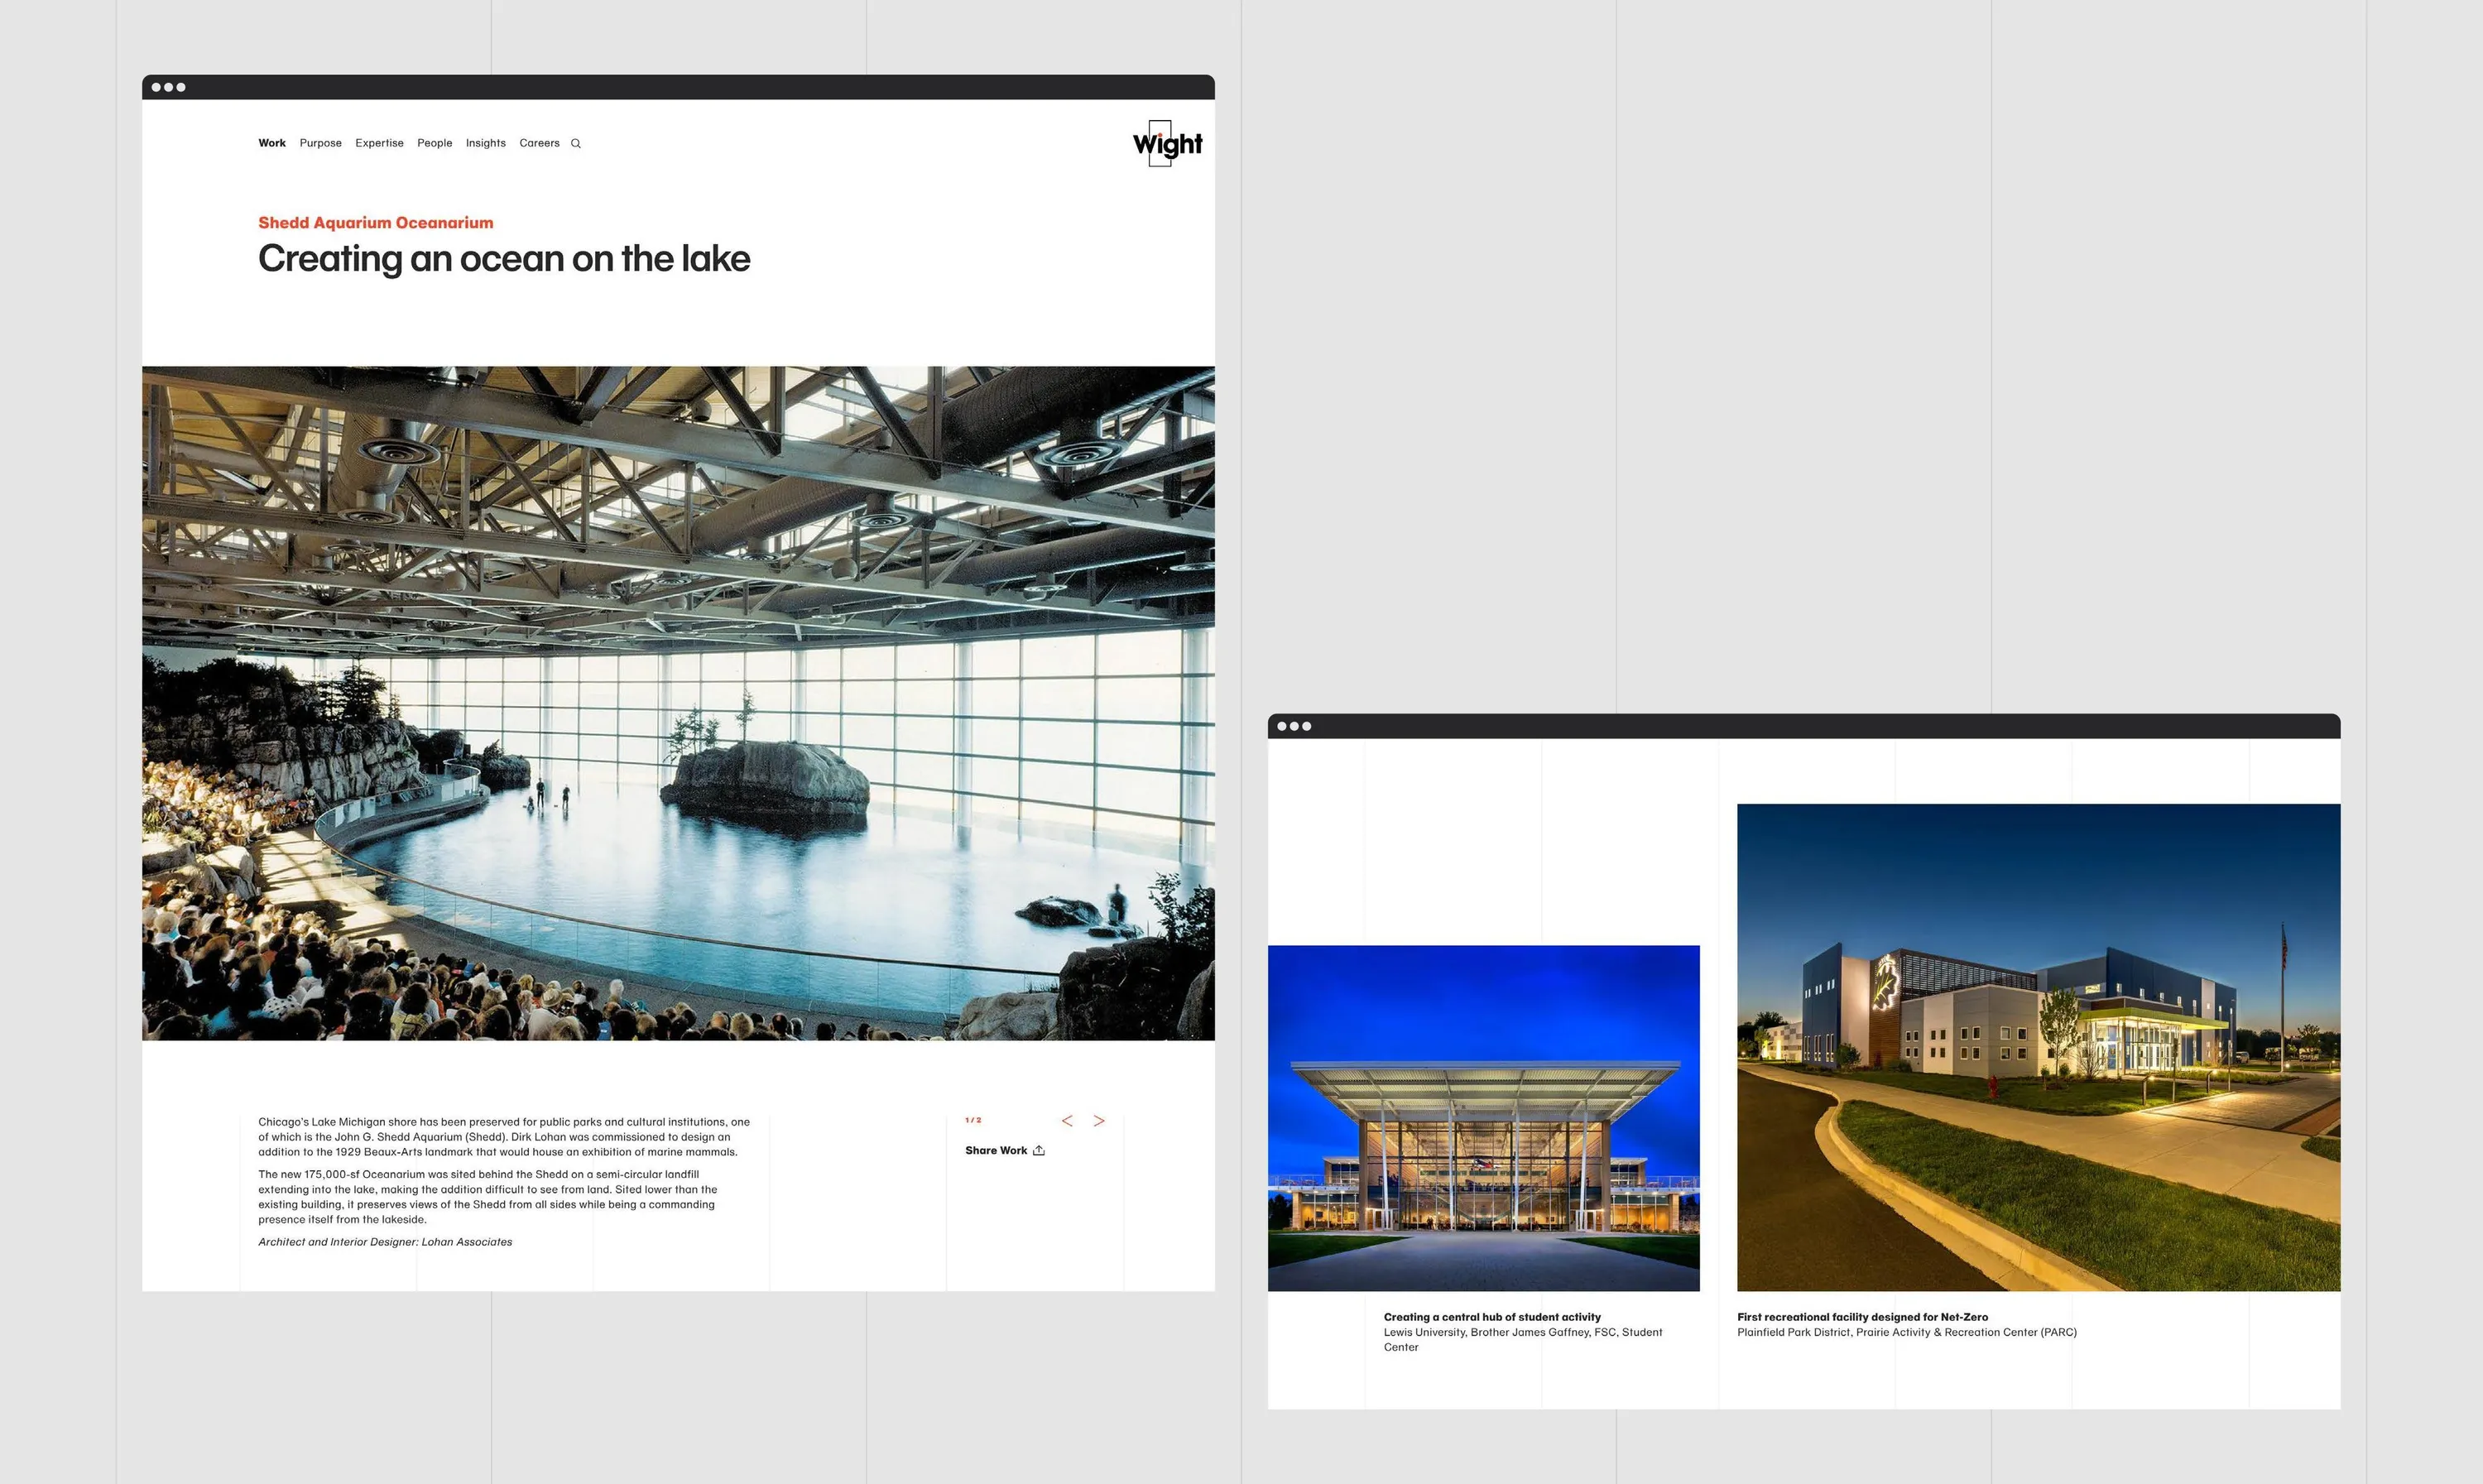Advance to next slide arrow

point(1099,1121)
